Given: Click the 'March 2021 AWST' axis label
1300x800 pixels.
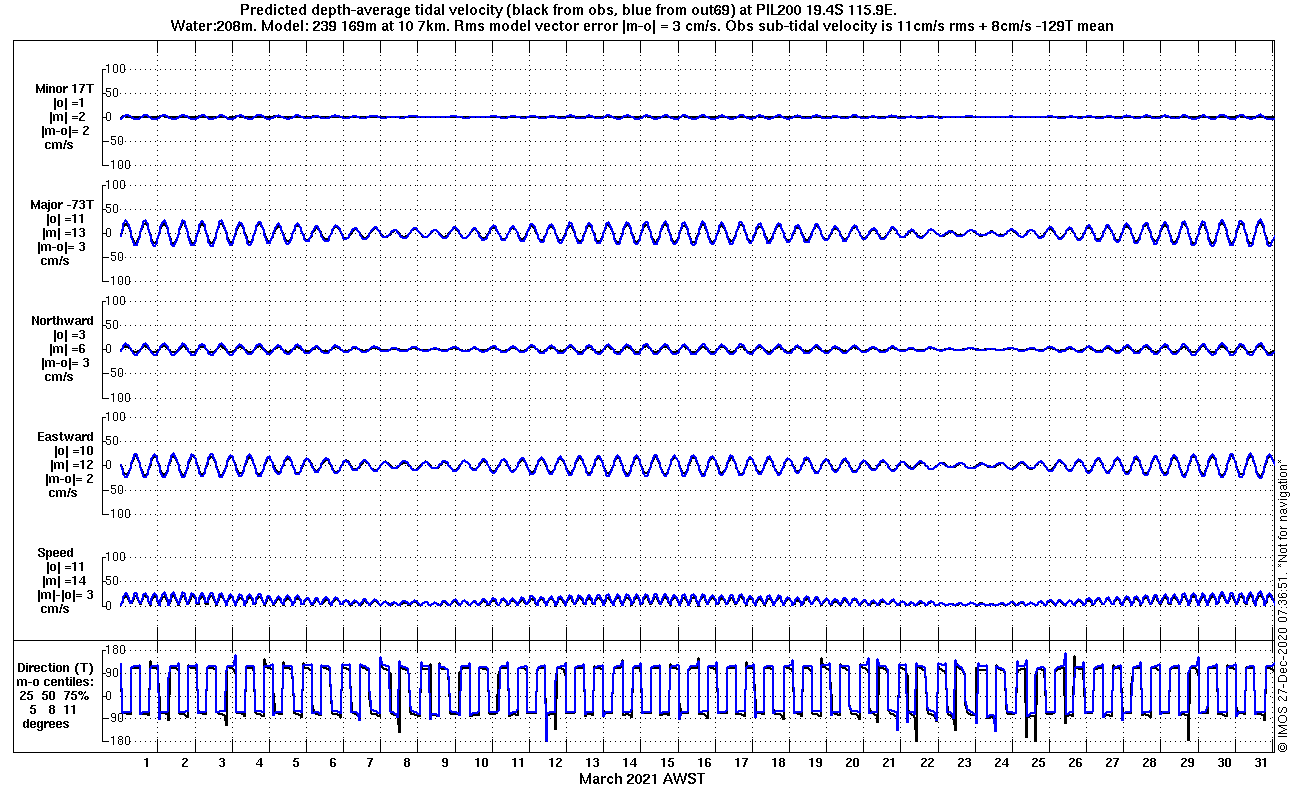Looking at the screenshot, I should tap(641, 779).
